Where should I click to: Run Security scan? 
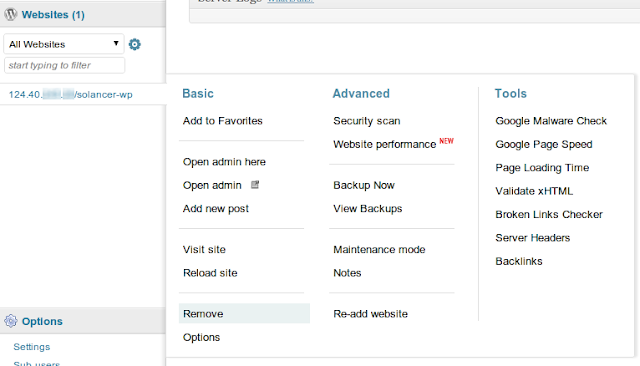coord(367,121)
